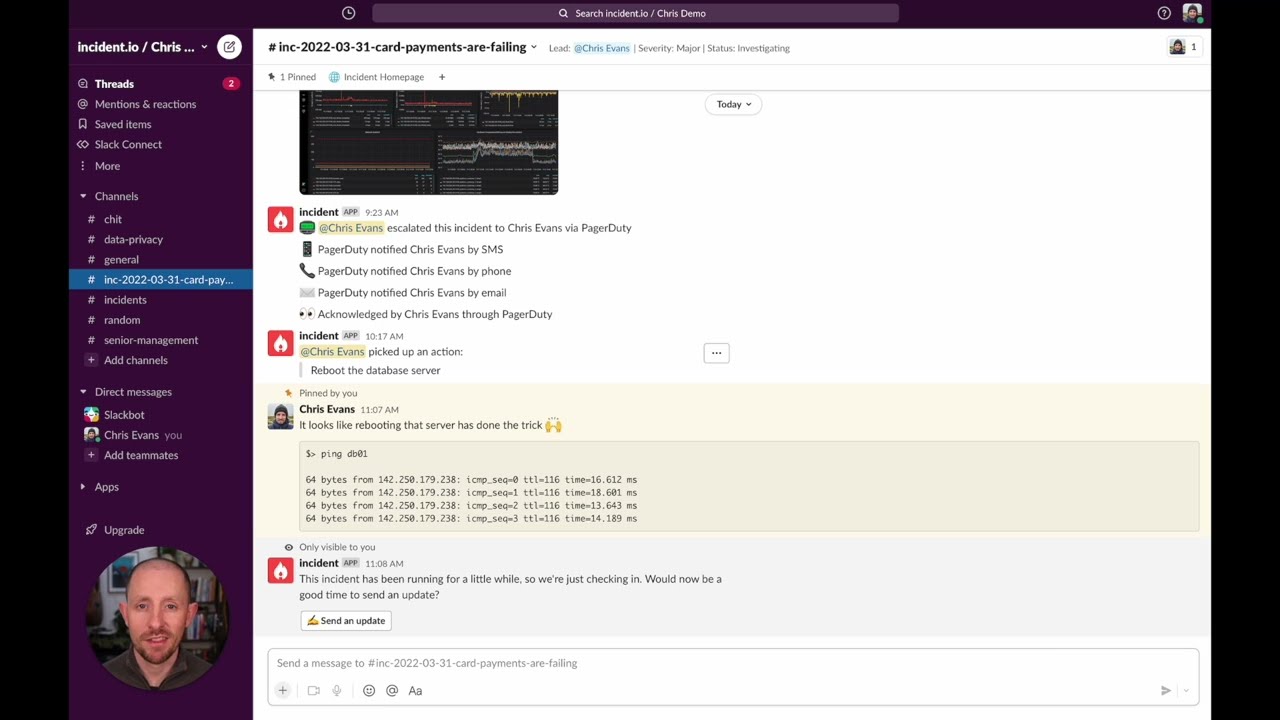Click the plus attach icon in composer
The image size is (1280, 720).
click(x=283, y=690)
